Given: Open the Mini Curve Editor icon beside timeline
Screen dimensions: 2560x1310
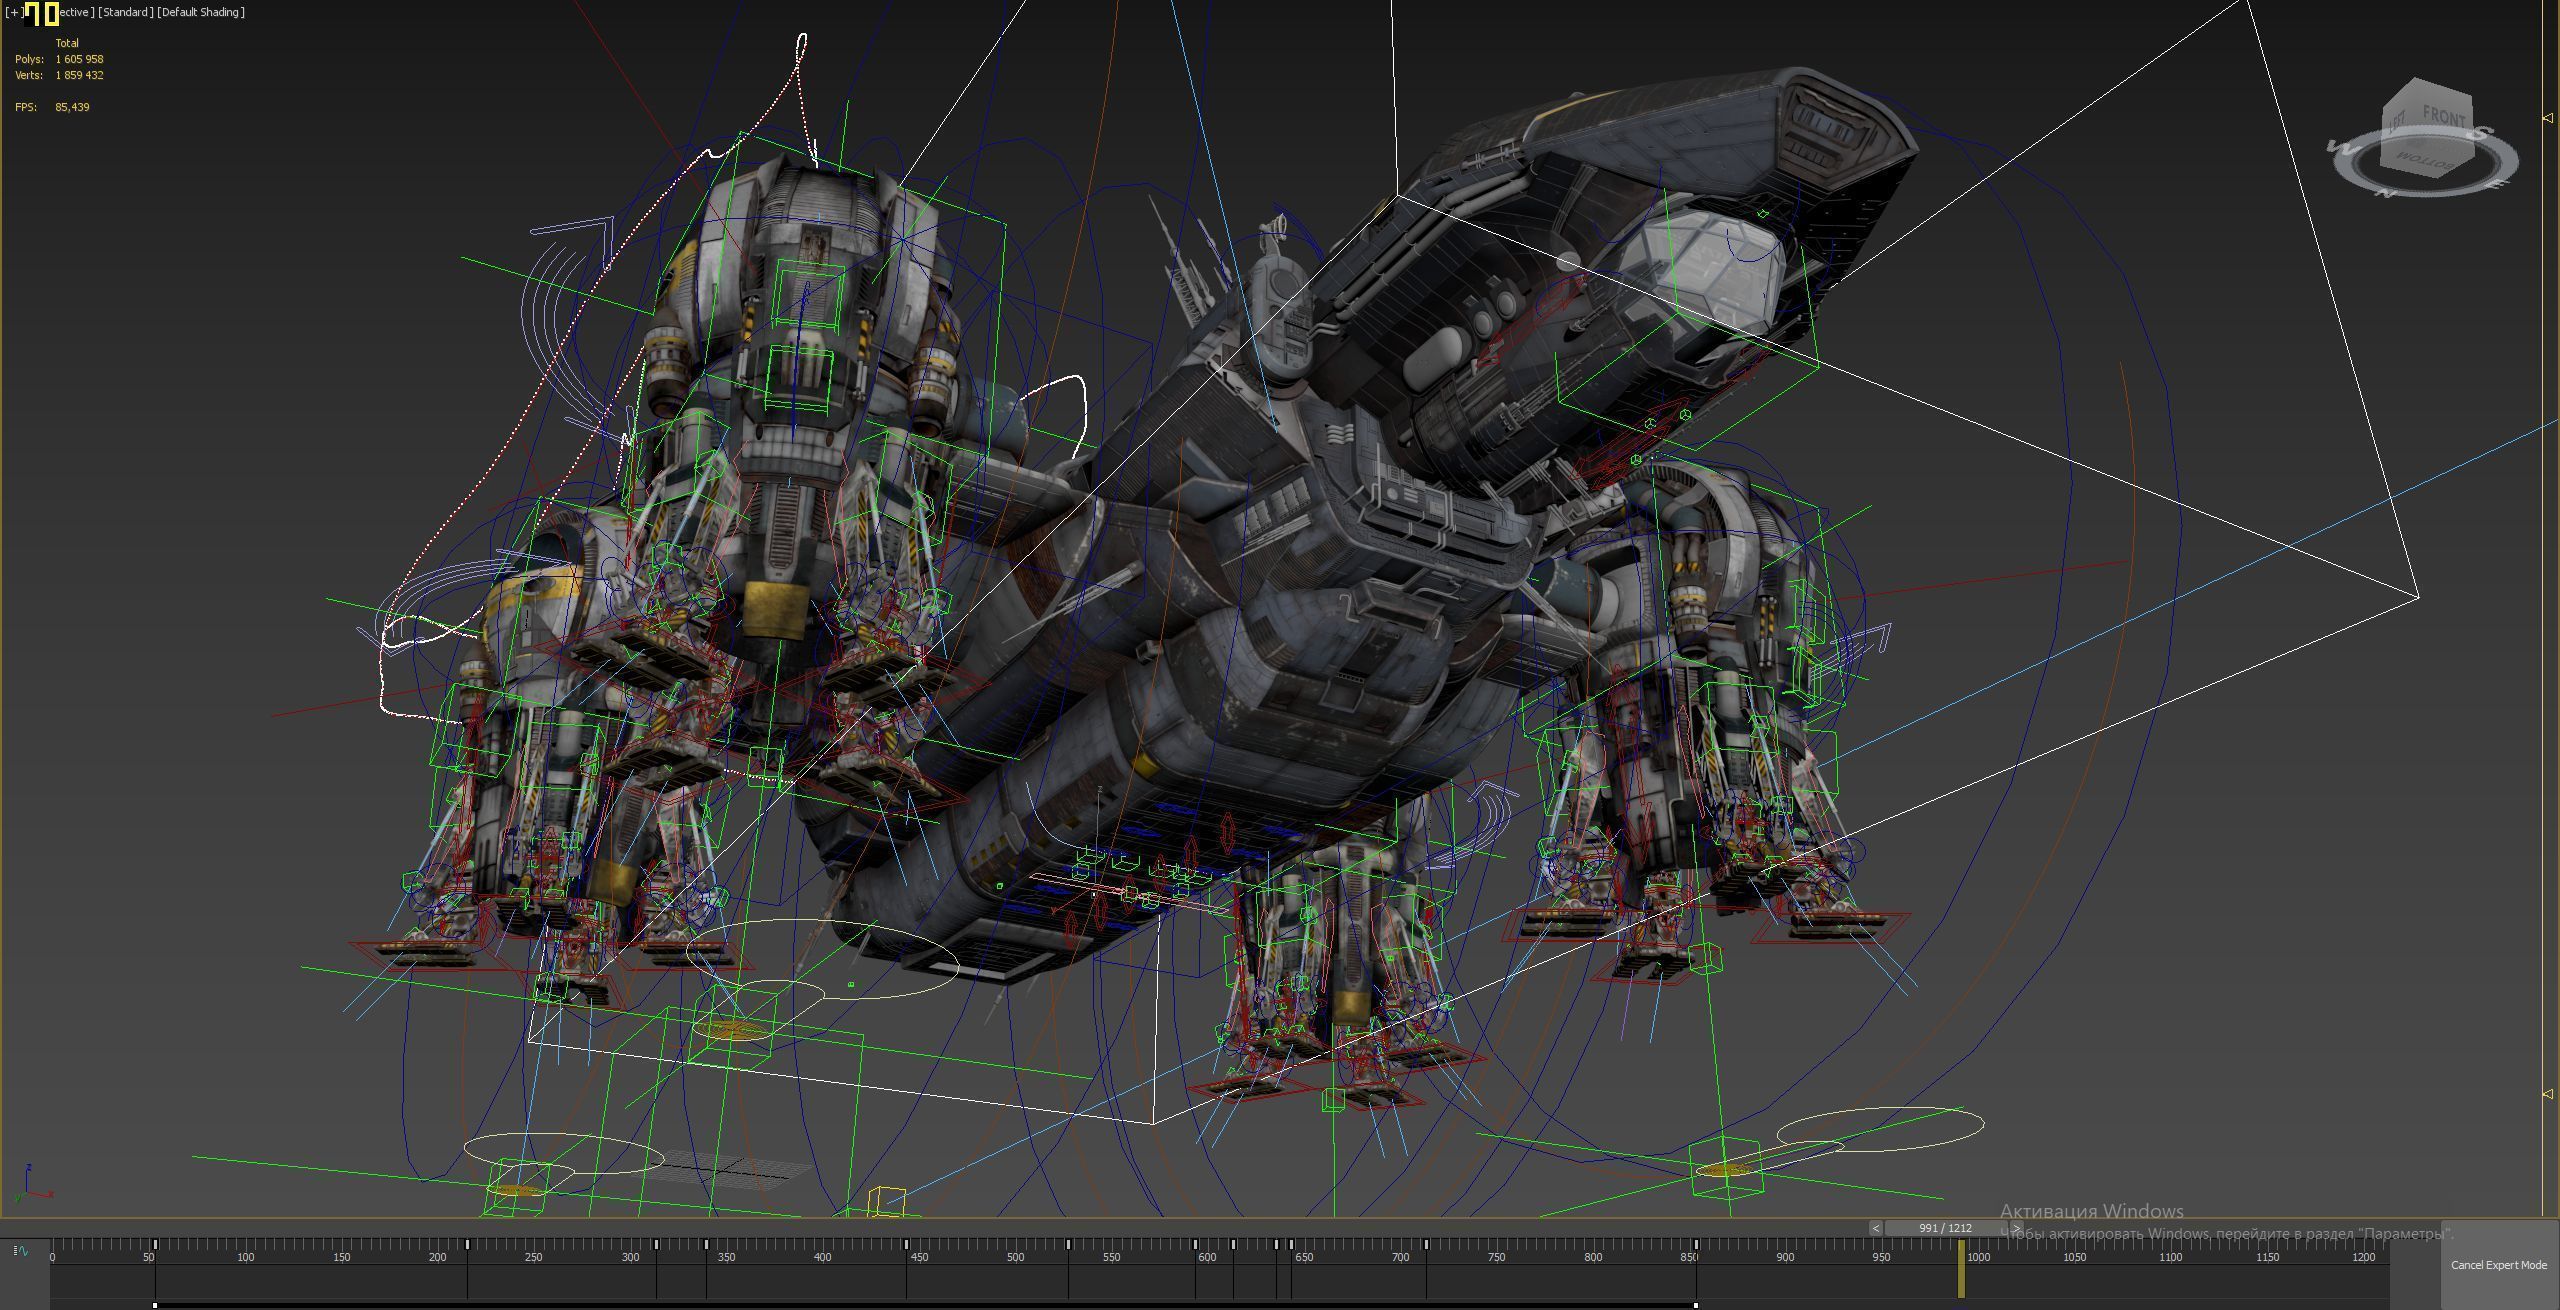Looking at the screenshot, I should coord(21,1251).
